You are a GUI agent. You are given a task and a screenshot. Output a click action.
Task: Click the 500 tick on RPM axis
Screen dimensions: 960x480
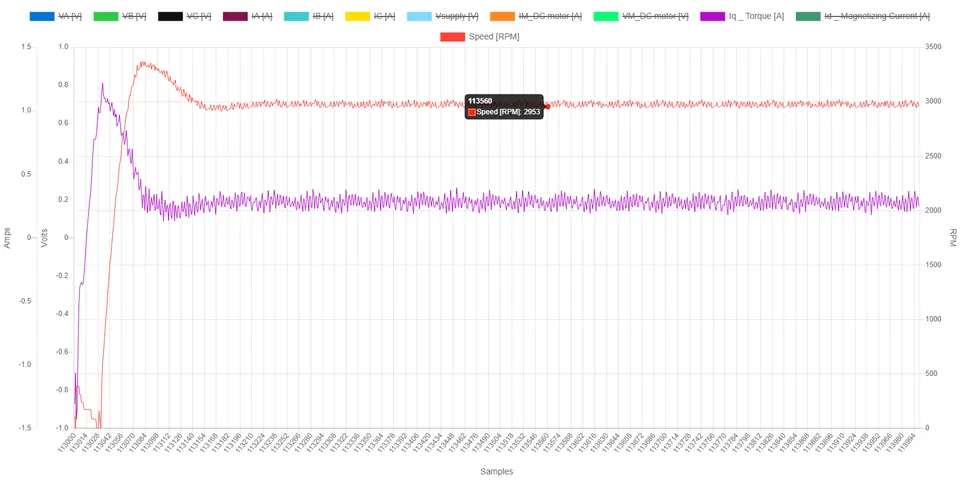coord(931,373)
